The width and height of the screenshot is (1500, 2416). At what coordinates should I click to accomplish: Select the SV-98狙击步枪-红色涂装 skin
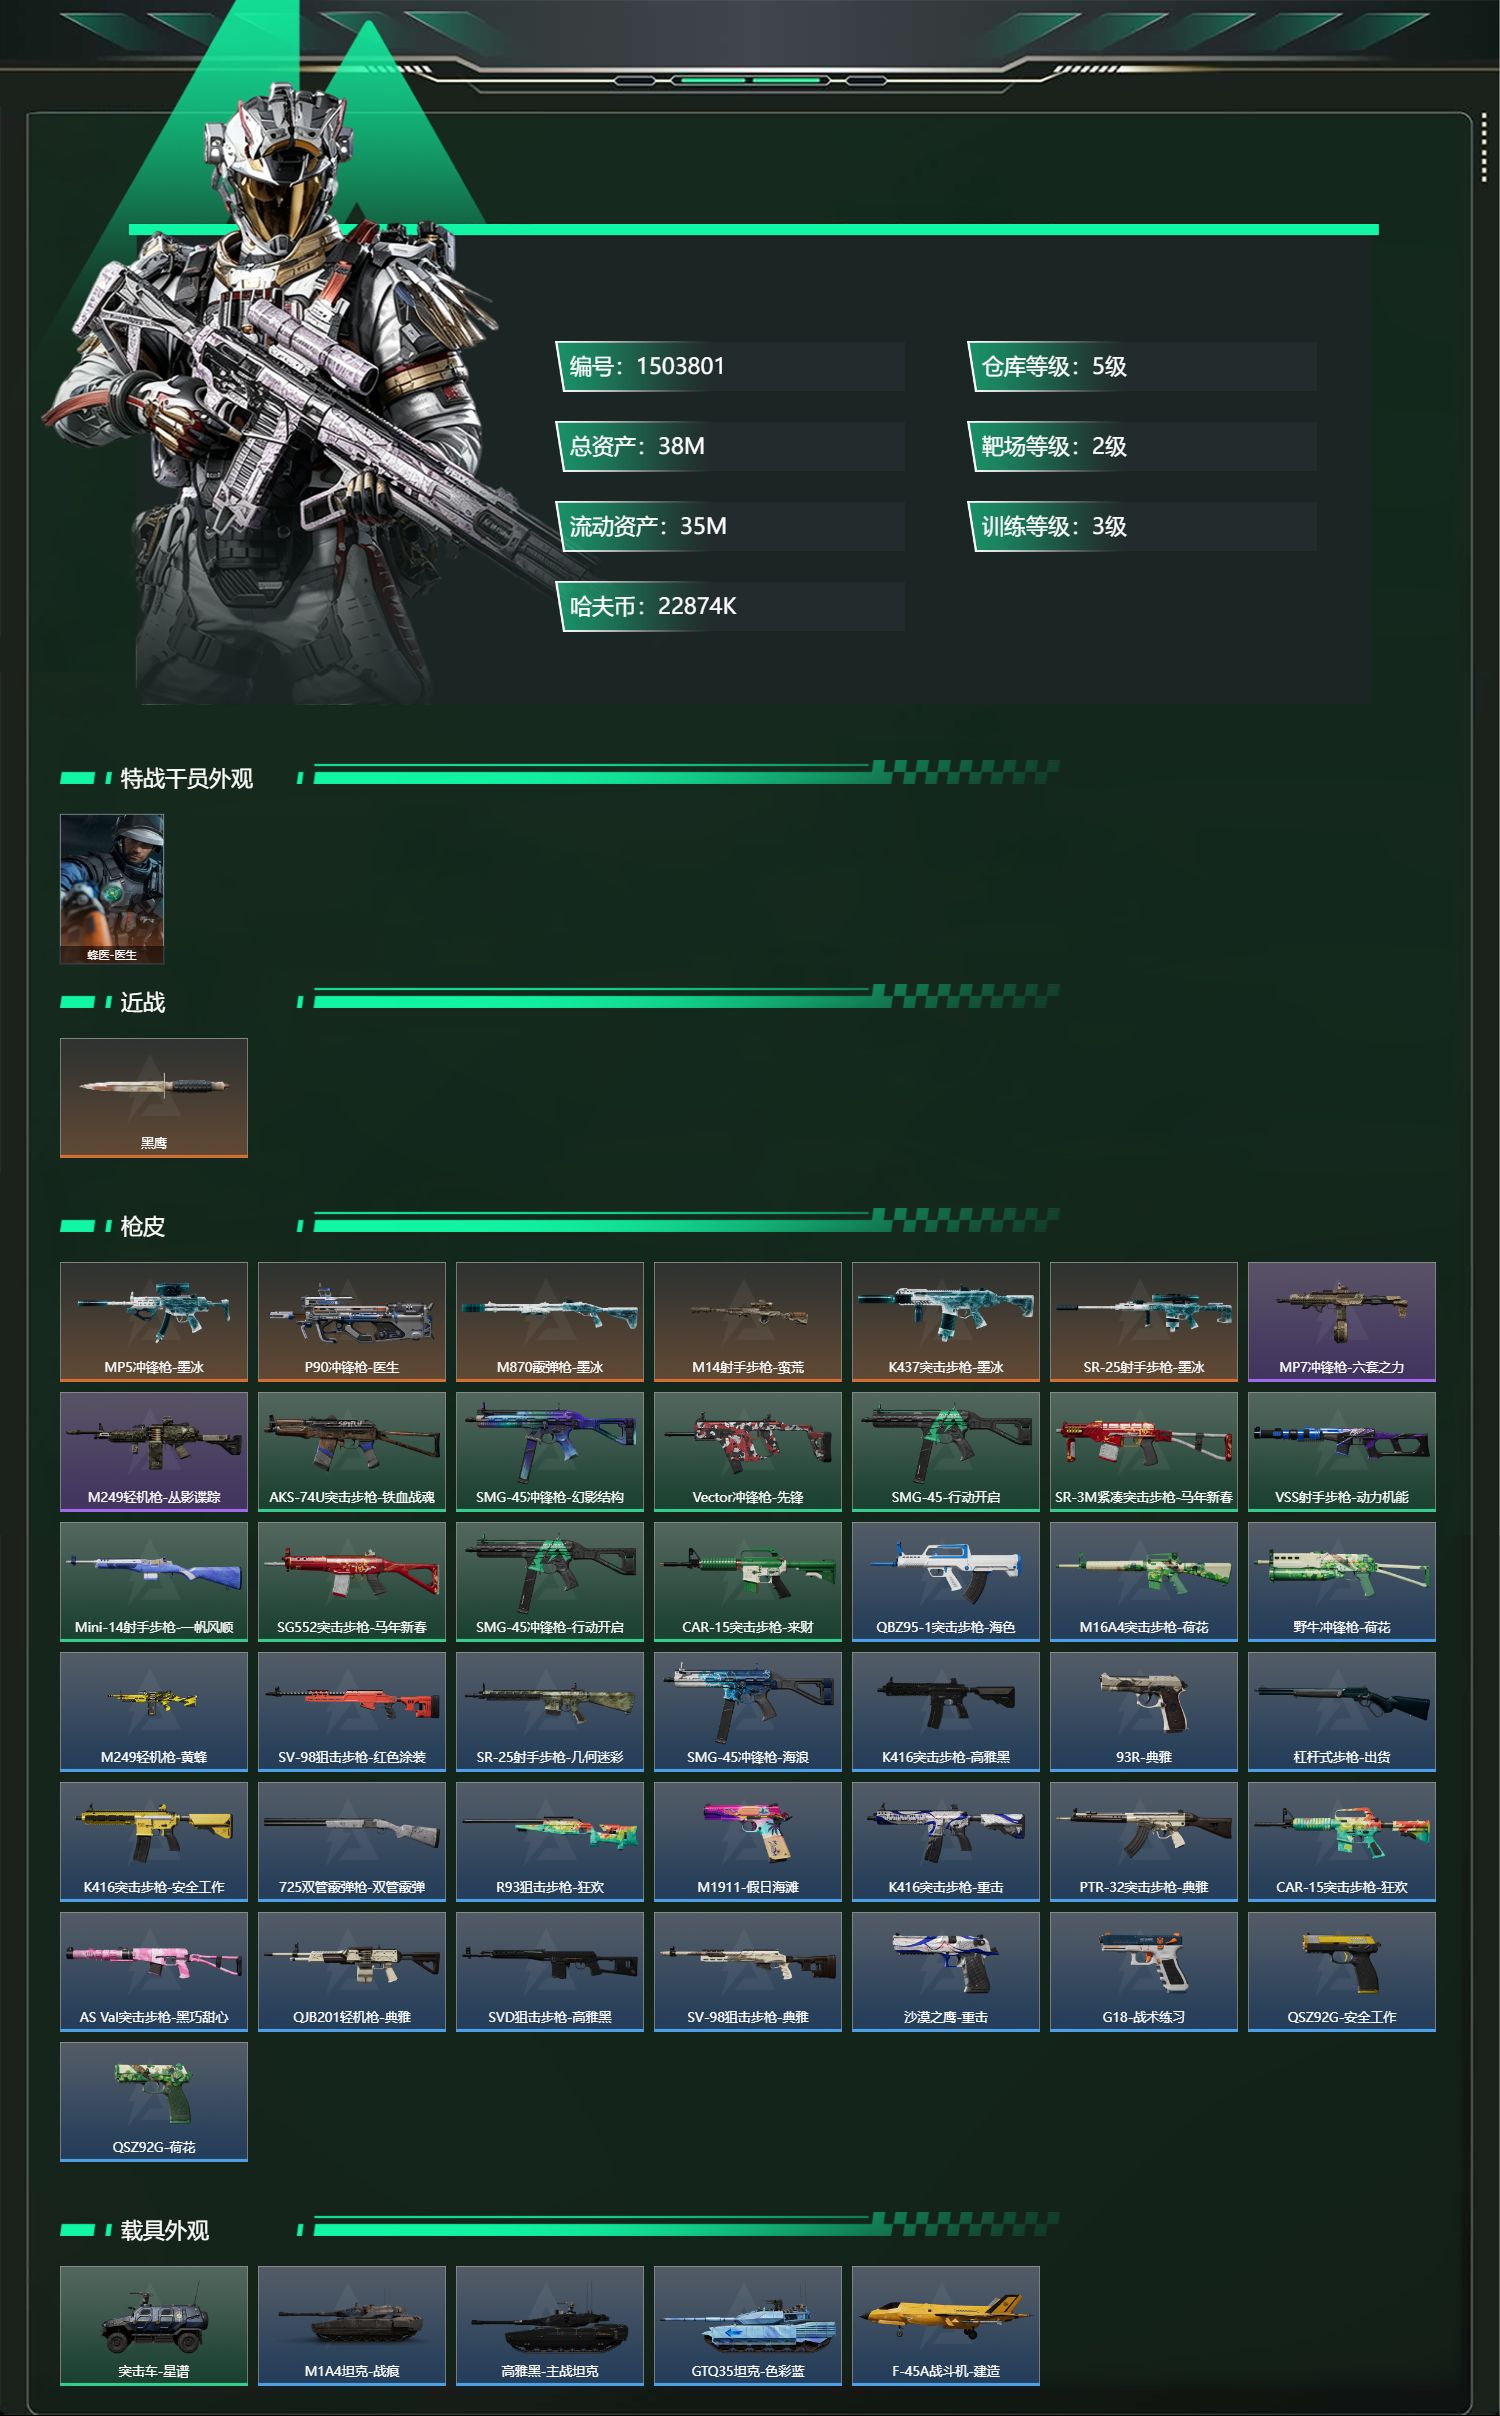pos(352,1711)
